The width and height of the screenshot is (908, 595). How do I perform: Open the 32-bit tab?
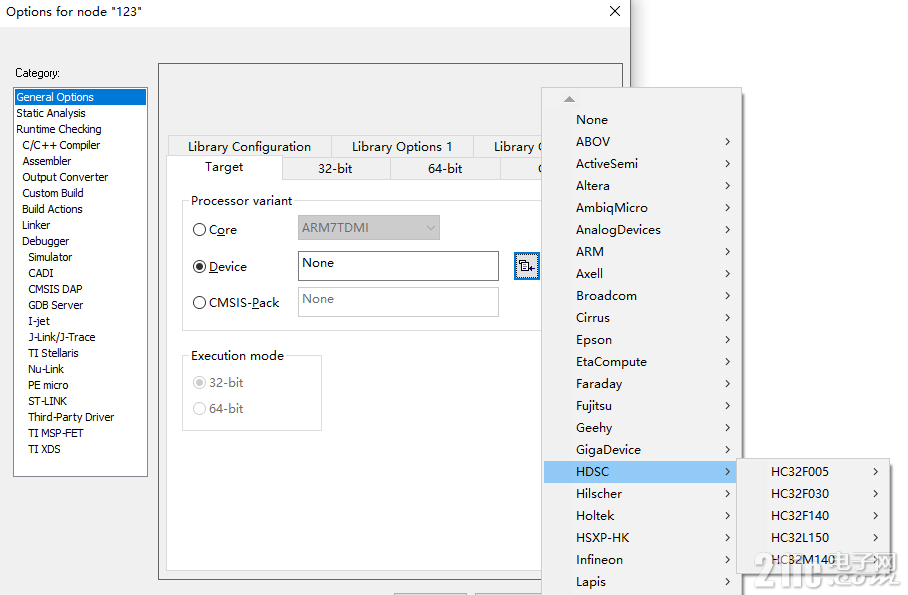click(335, 169)
